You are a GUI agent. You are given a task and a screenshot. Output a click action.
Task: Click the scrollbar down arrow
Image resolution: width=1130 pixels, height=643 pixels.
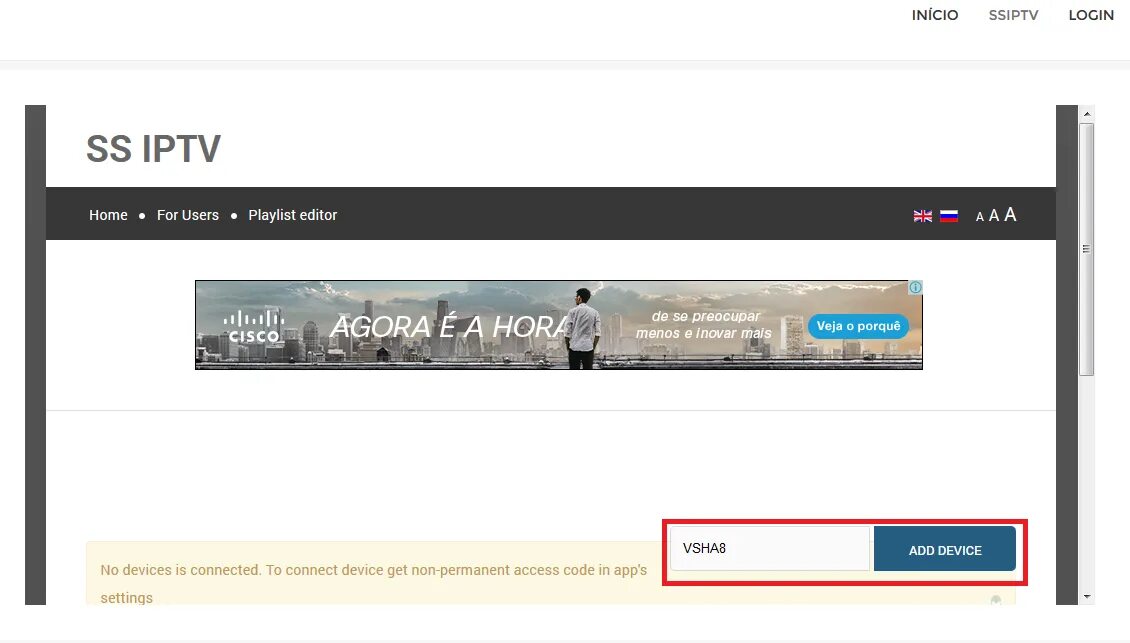point(1087,597)
